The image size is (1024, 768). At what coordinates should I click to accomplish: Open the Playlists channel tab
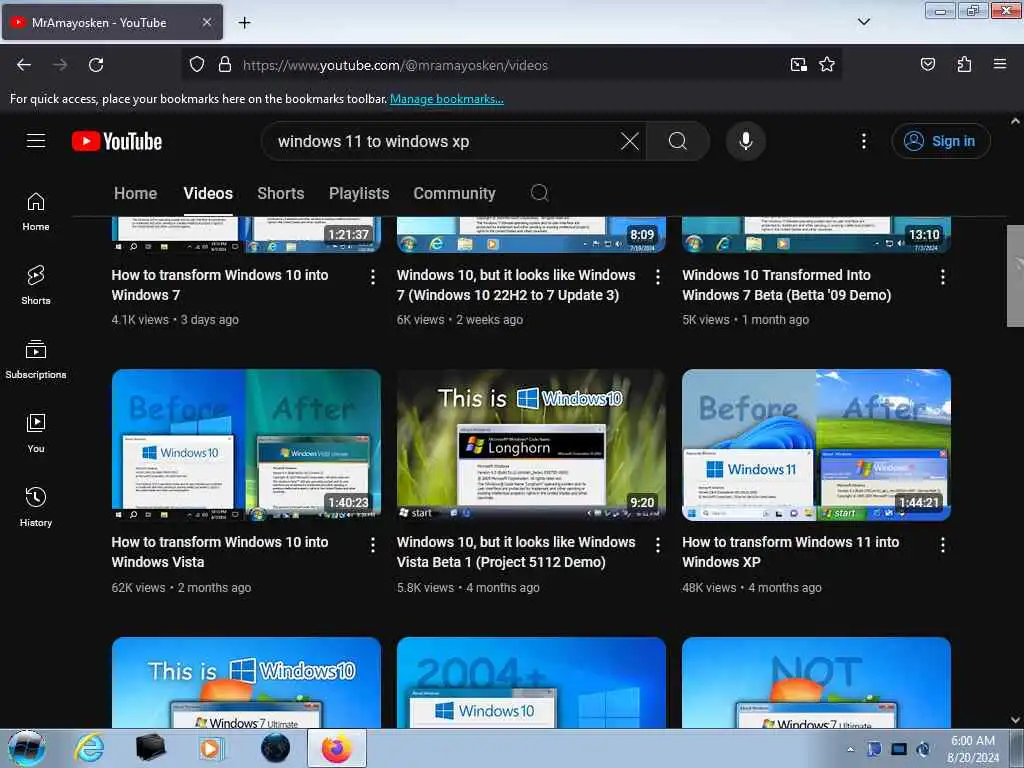coord(359,193)
